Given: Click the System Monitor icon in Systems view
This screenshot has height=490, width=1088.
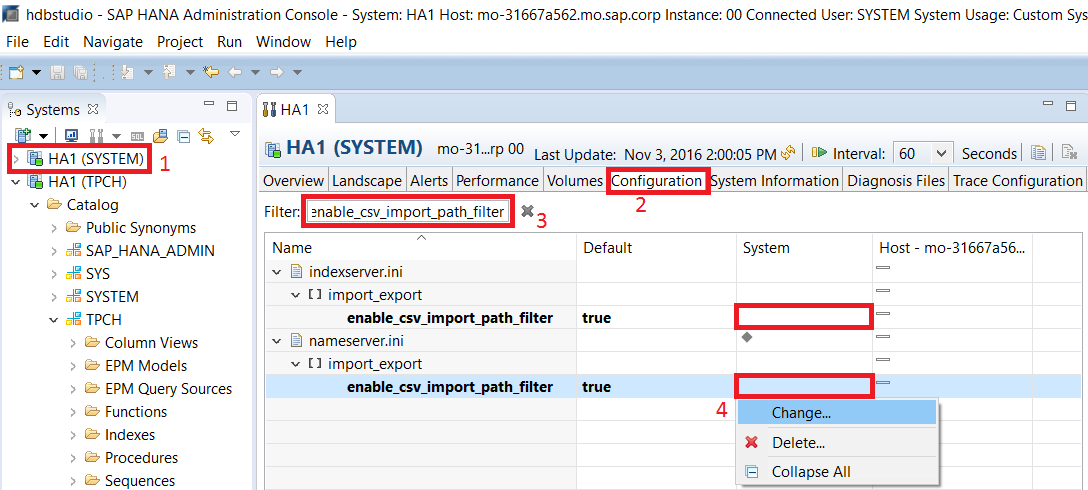Looking at the screenshot, I should [x=71, y=135].
